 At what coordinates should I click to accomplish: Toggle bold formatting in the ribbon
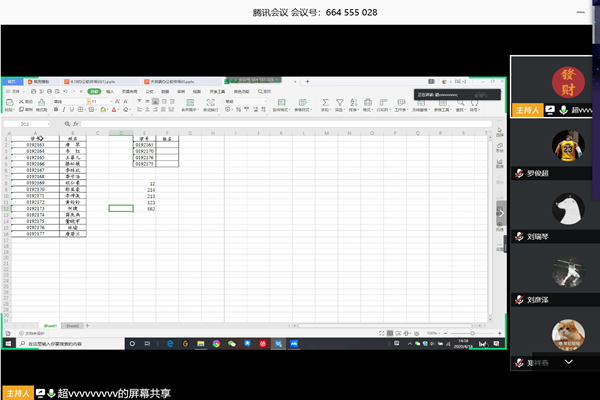55,110
